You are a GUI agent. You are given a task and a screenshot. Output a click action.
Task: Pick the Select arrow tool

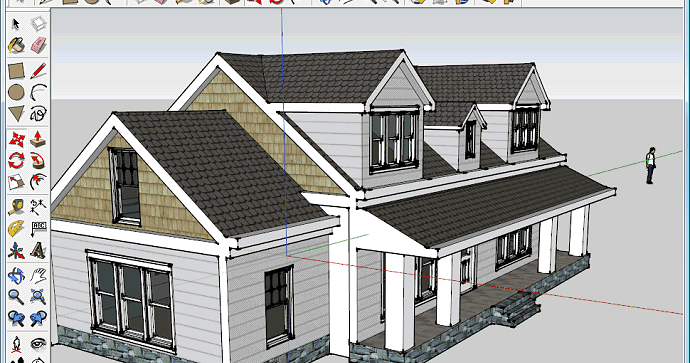(x=16, y=24)
